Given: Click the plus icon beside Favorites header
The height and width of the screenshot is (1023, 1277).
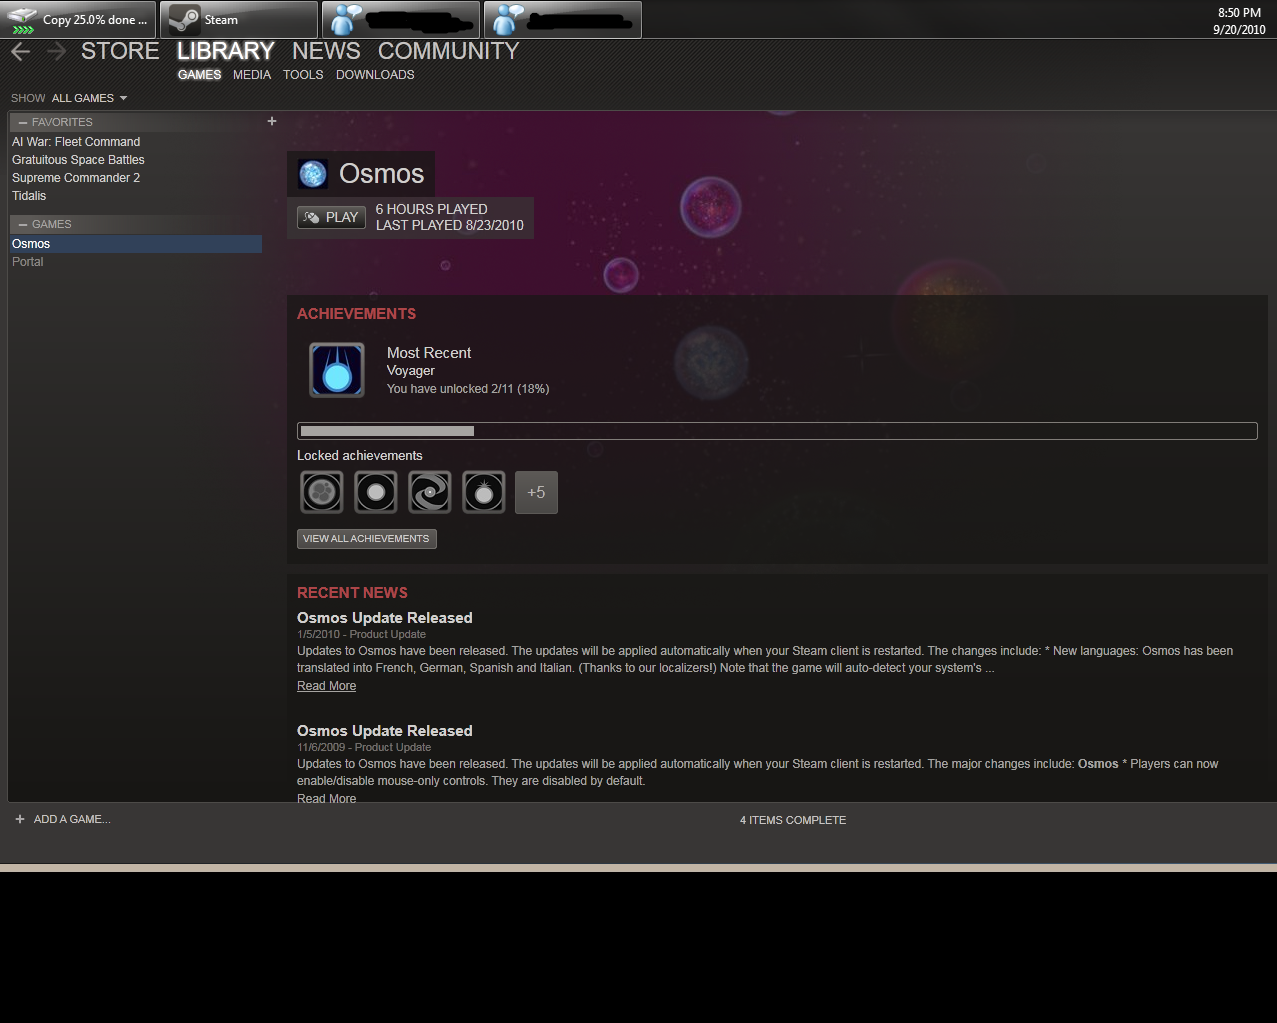Looking at the screenshot, I should pyautogui.click(x=272, y=121).
